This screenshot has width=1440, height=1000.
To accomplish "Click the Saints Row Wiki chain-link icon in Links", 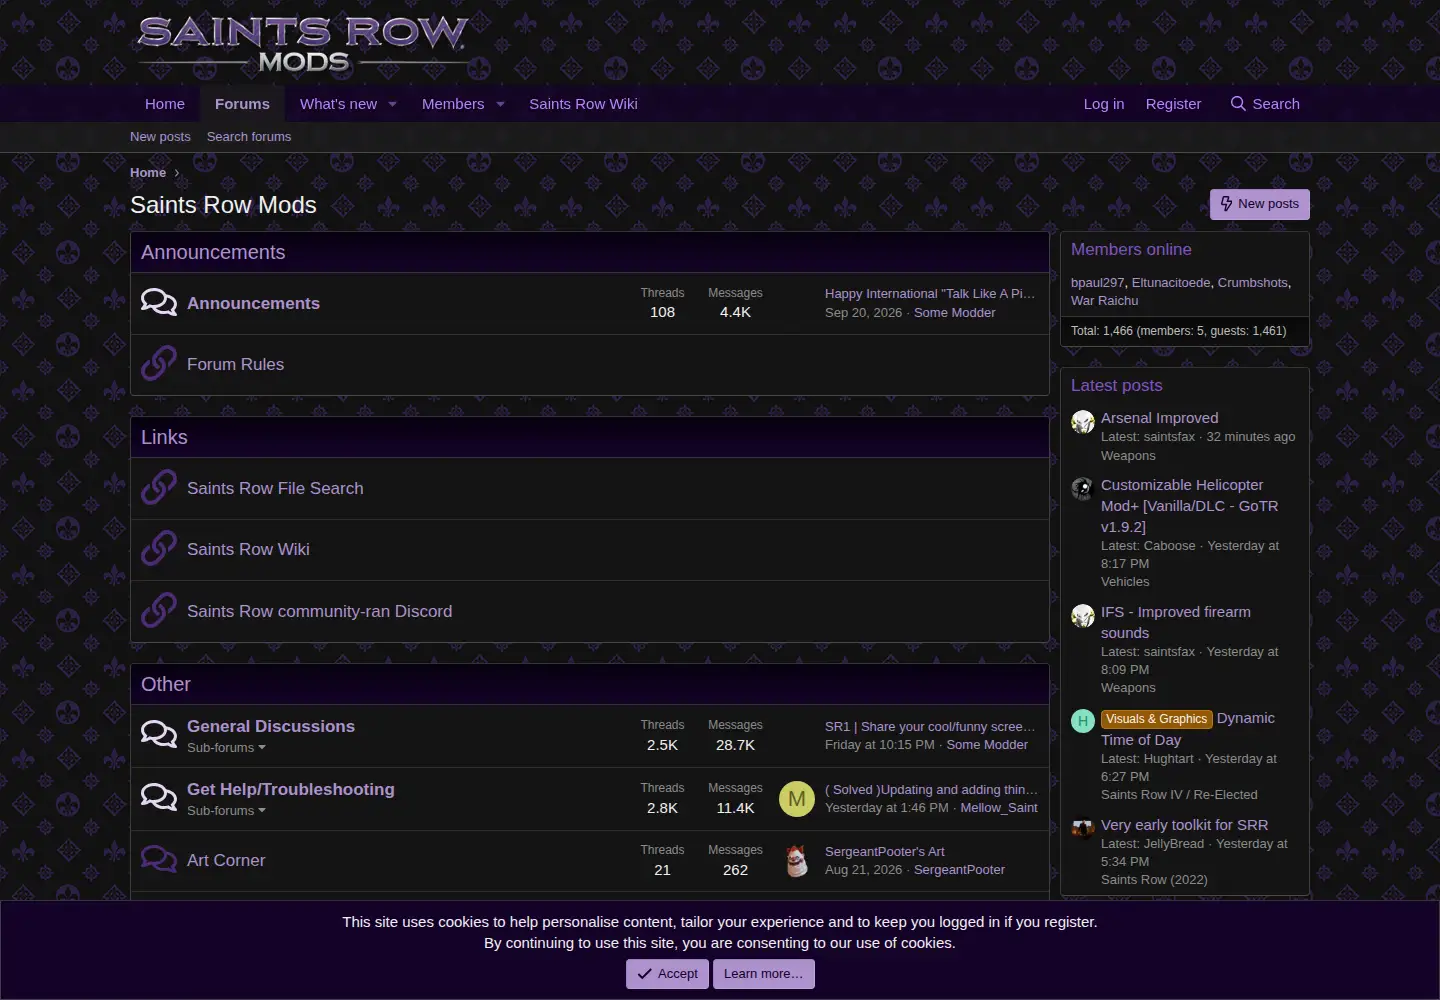I will [159, 549].
